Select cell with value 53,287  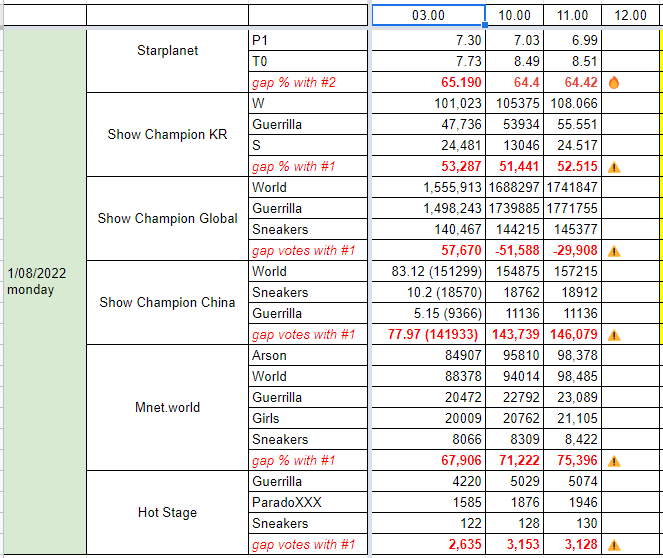428,166
